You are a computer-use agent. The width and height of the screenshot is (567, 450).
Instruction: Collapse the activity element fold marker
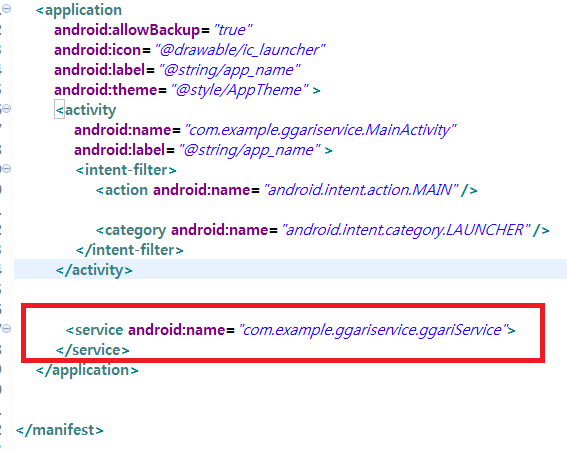click(x=7, y=108)
